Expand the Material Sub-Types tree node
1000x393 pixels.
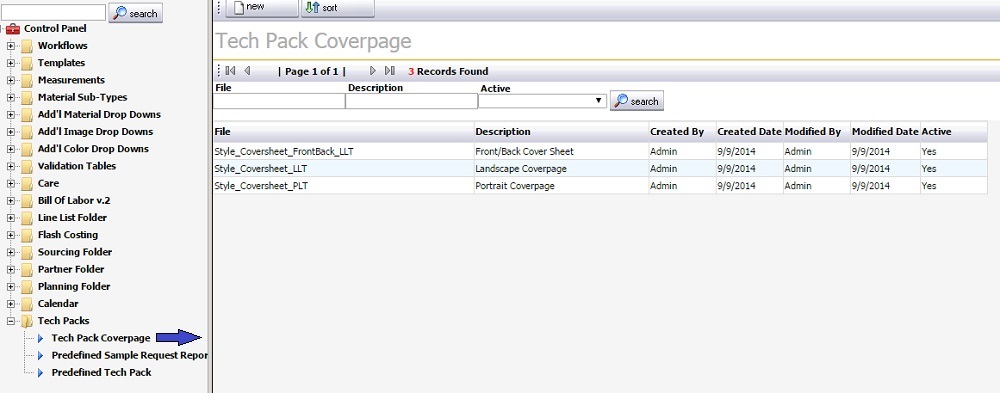click(11, 98)
